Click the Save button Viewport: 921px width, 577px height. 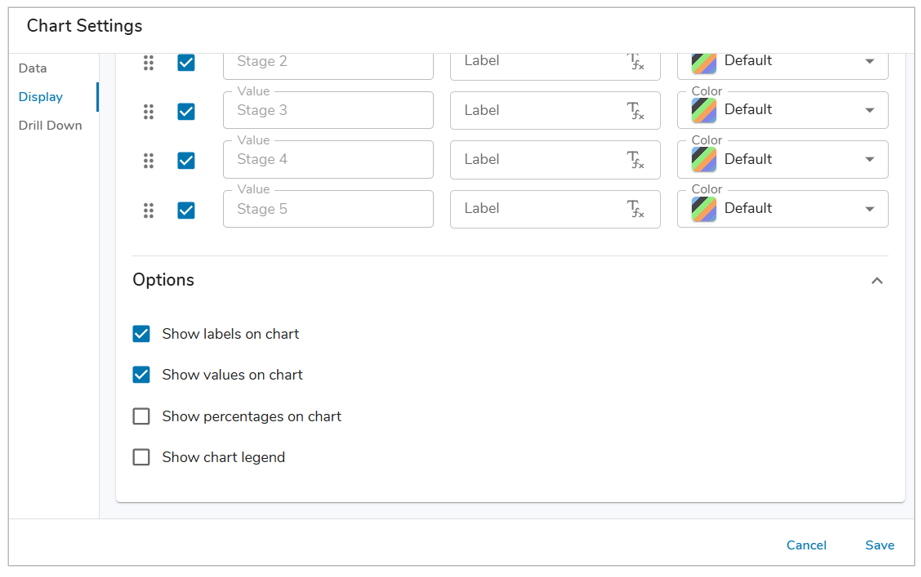point(879,545)
